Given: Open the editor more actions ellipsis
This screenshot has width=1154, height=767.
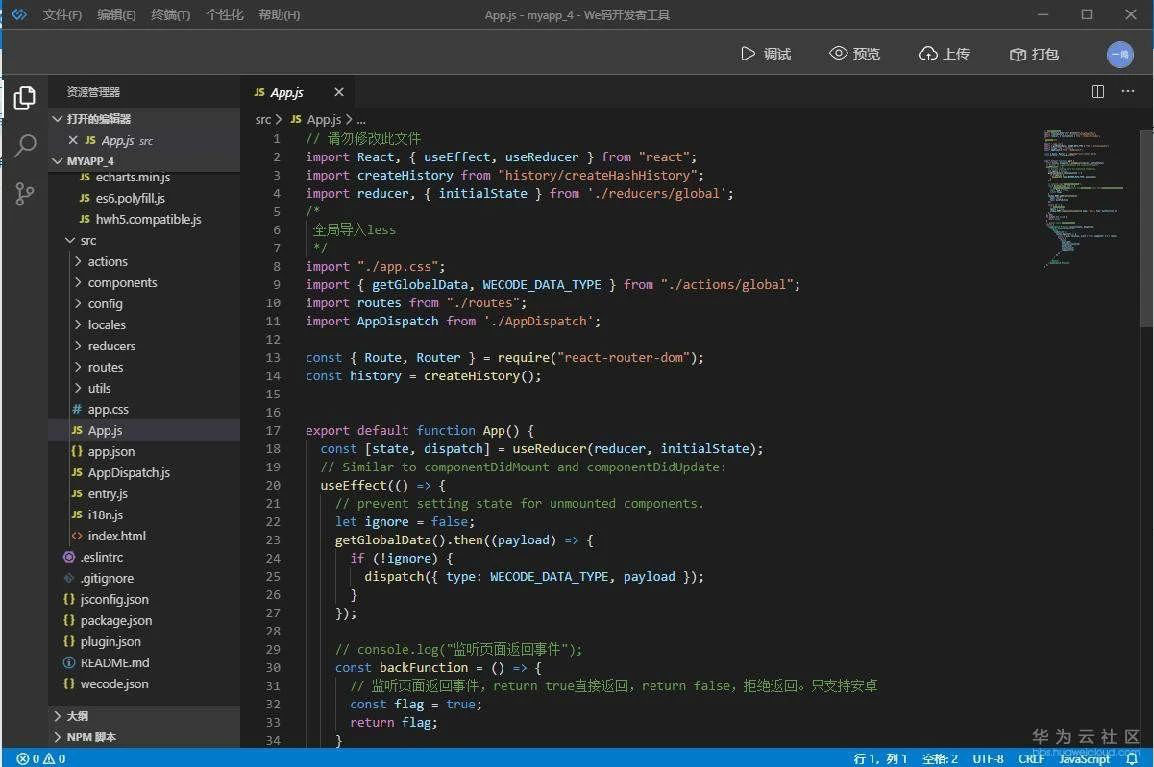Looking at the screenshot, I should click(1128, 91).
